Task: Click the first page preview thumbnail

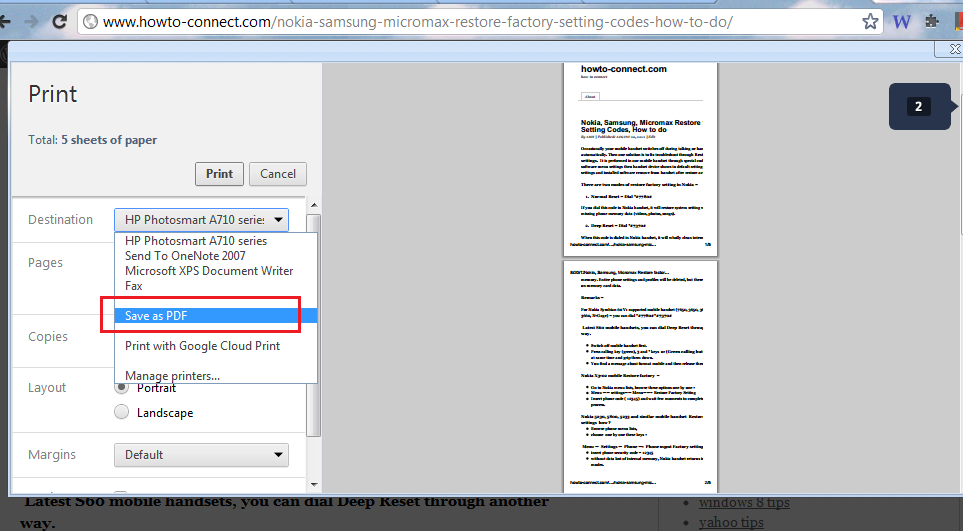Action: 640,160
